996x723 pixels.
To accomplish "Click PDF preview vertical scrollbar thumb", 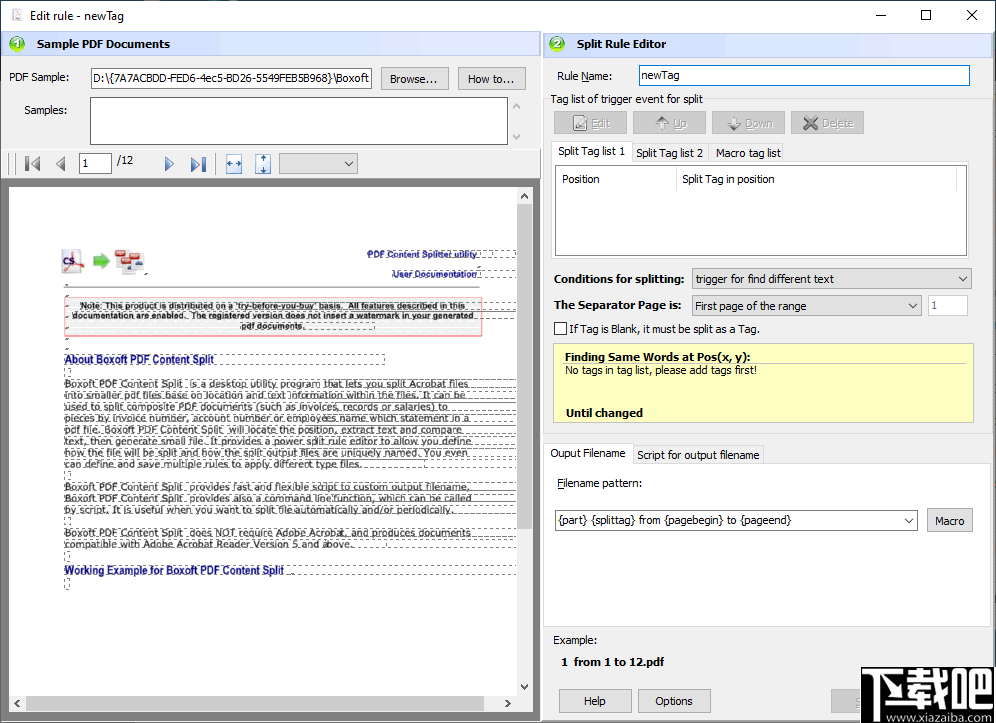I will click(524, 367).
